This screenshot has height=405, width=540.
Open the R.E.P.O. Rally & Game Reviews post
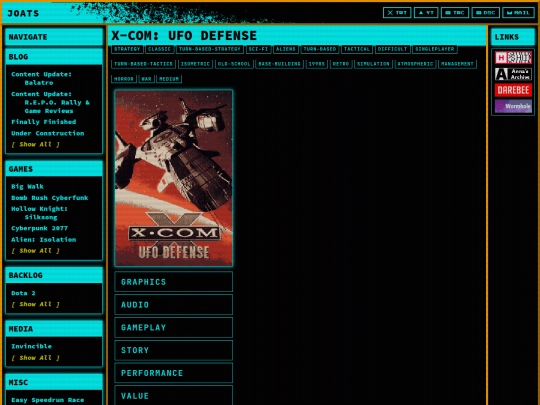[x=50, y=102]
